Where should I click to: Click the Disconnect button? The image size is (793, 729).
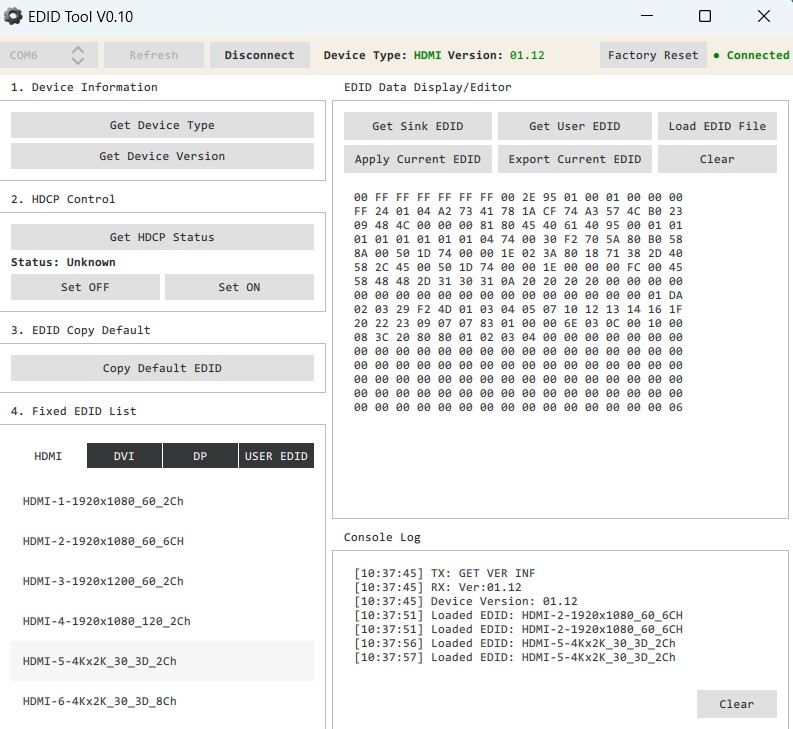click(259, 55)
